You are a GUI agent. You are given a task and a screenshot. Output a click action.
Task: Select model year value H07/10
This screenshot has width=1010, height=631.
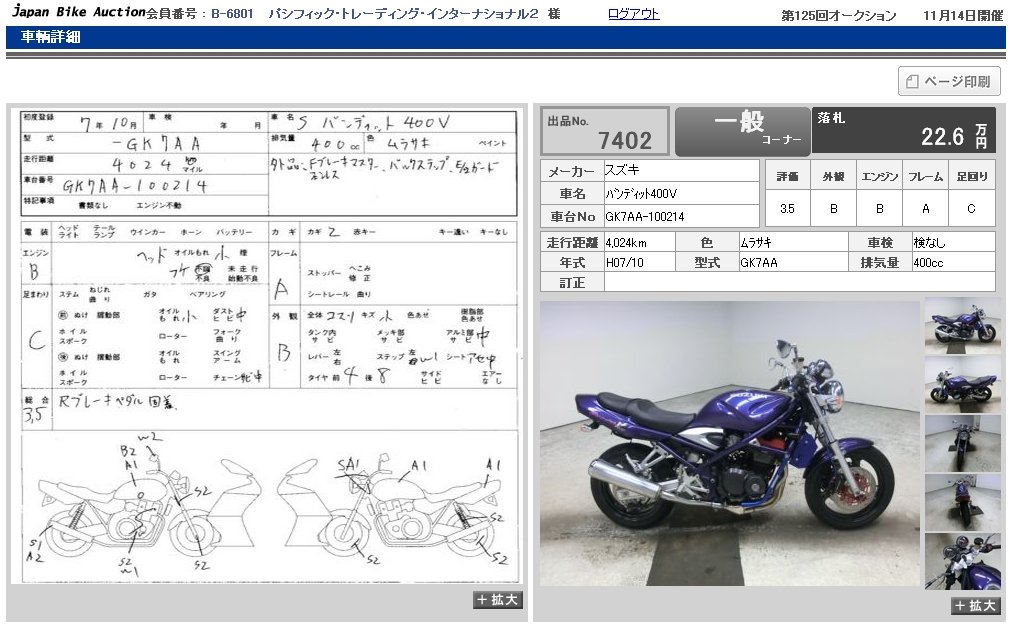[x=625, y=263]
